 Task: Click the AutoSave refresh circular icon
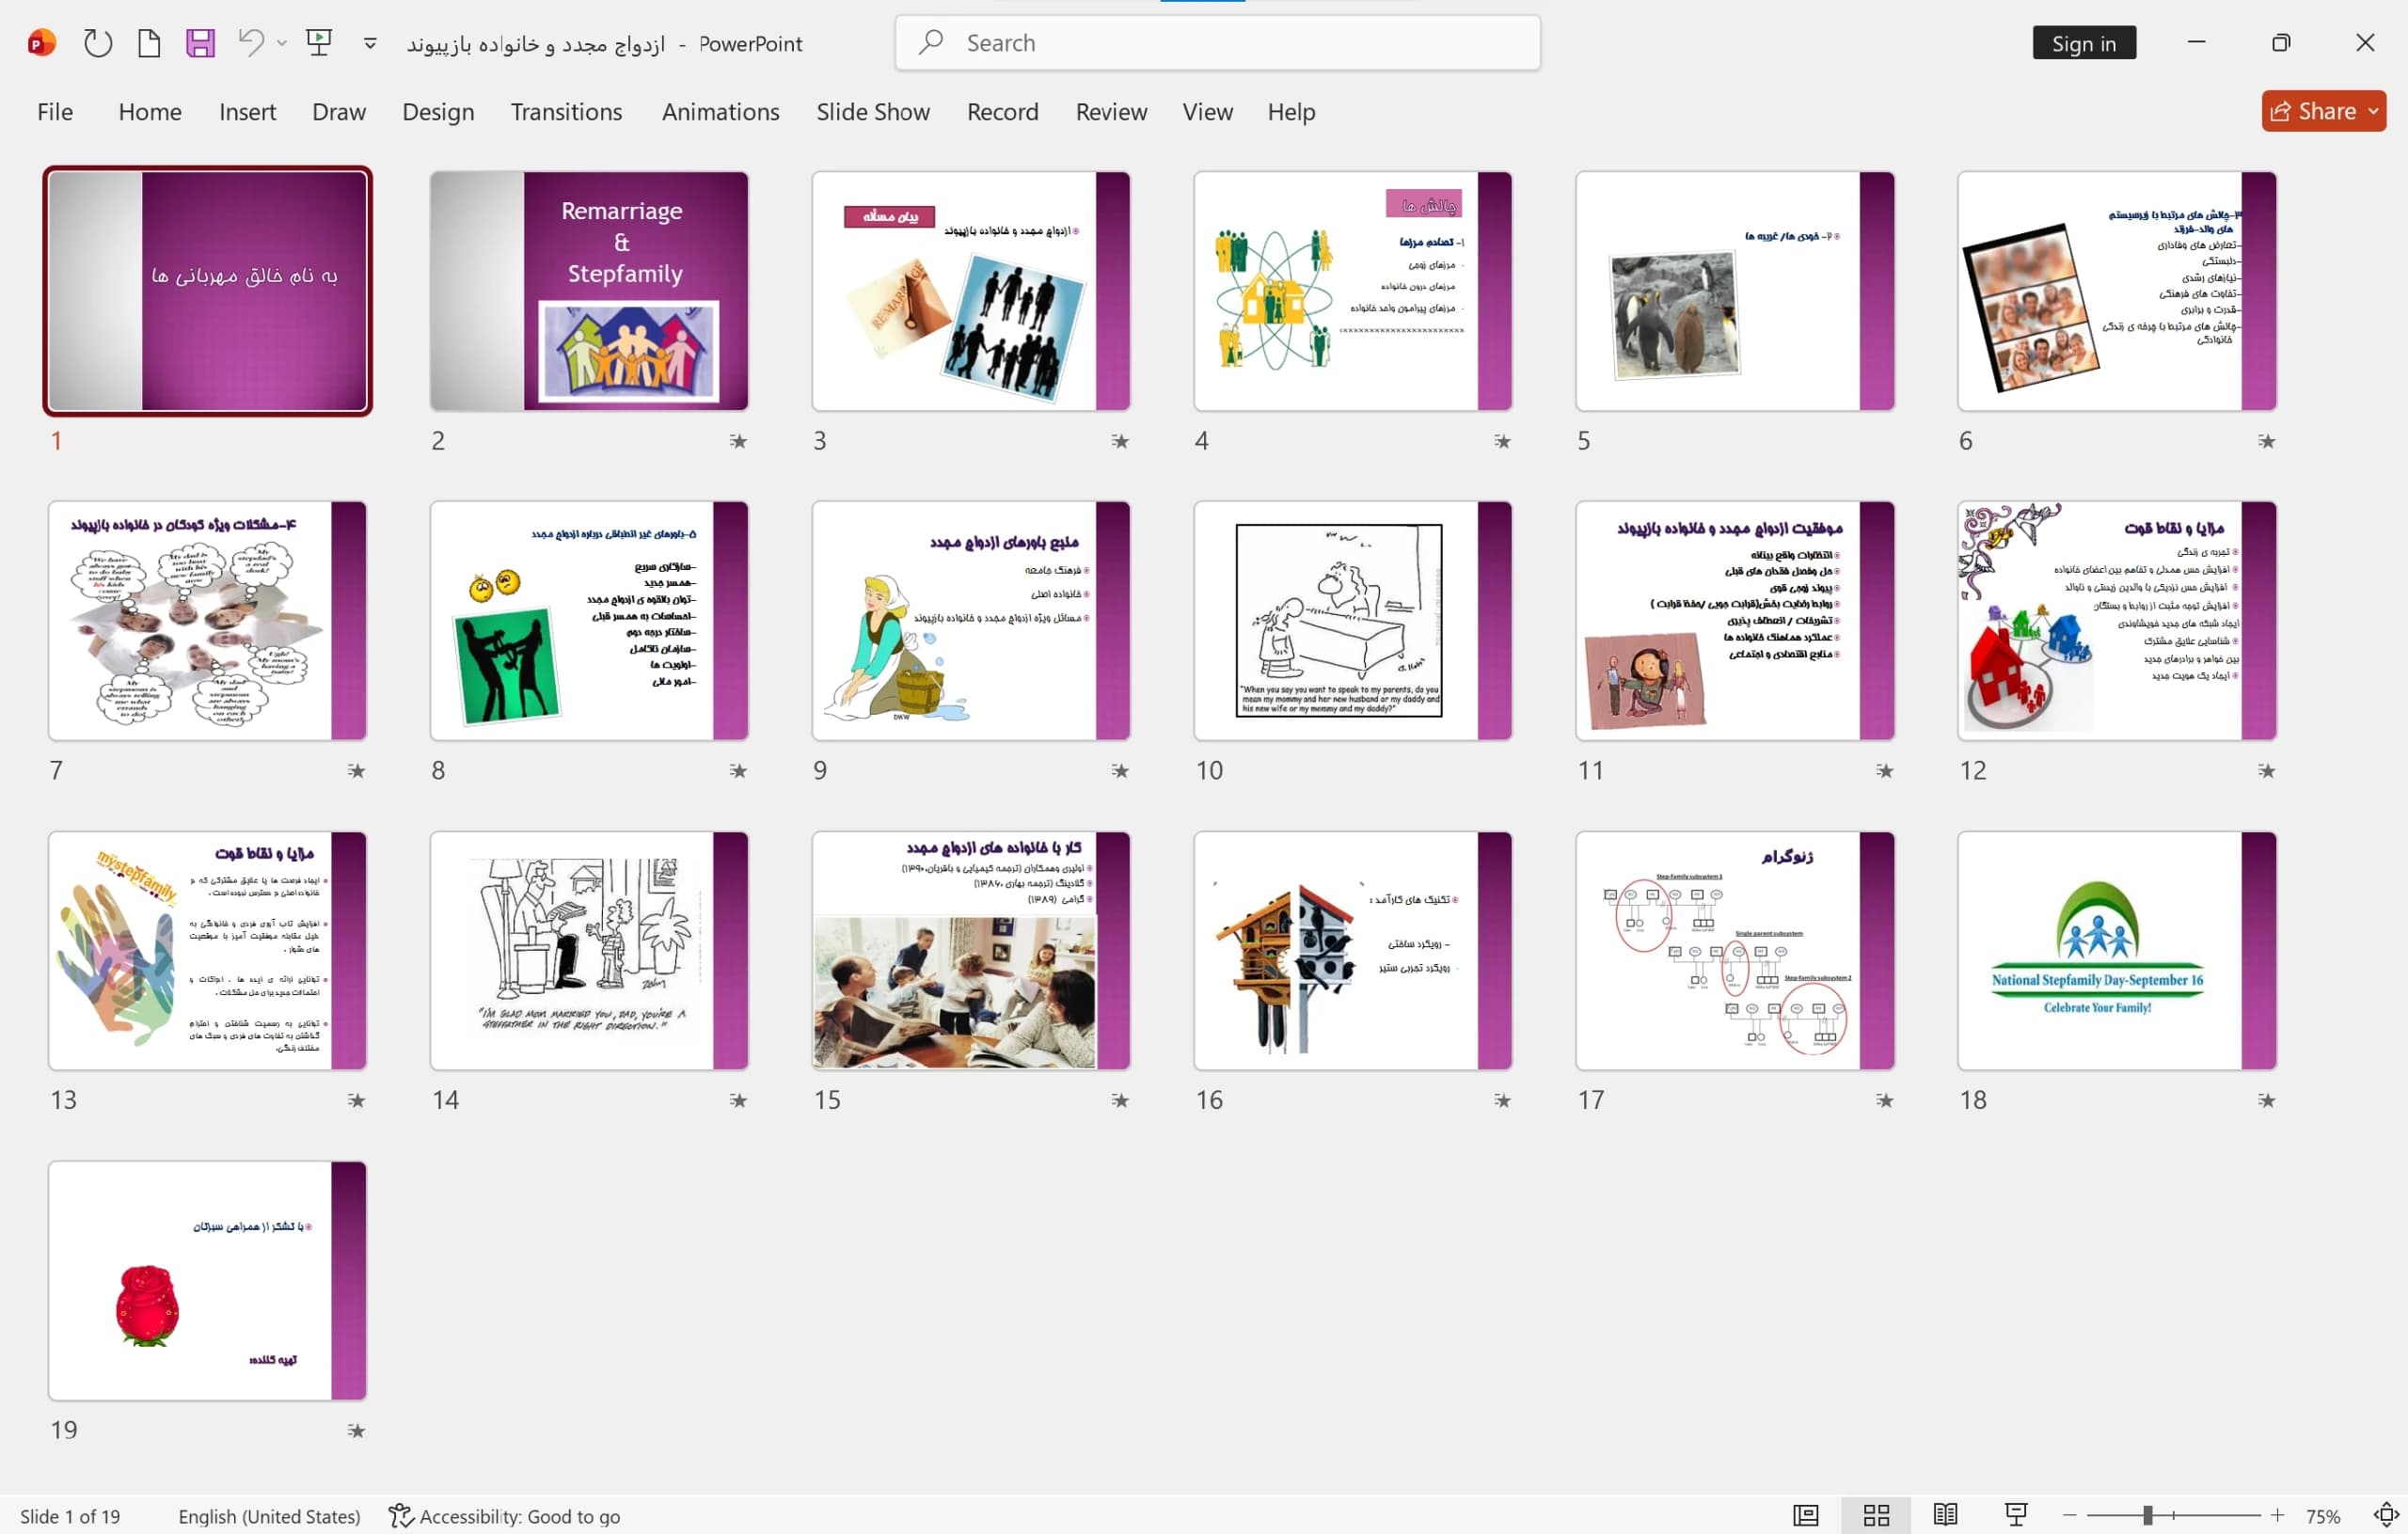coord(97,43)
